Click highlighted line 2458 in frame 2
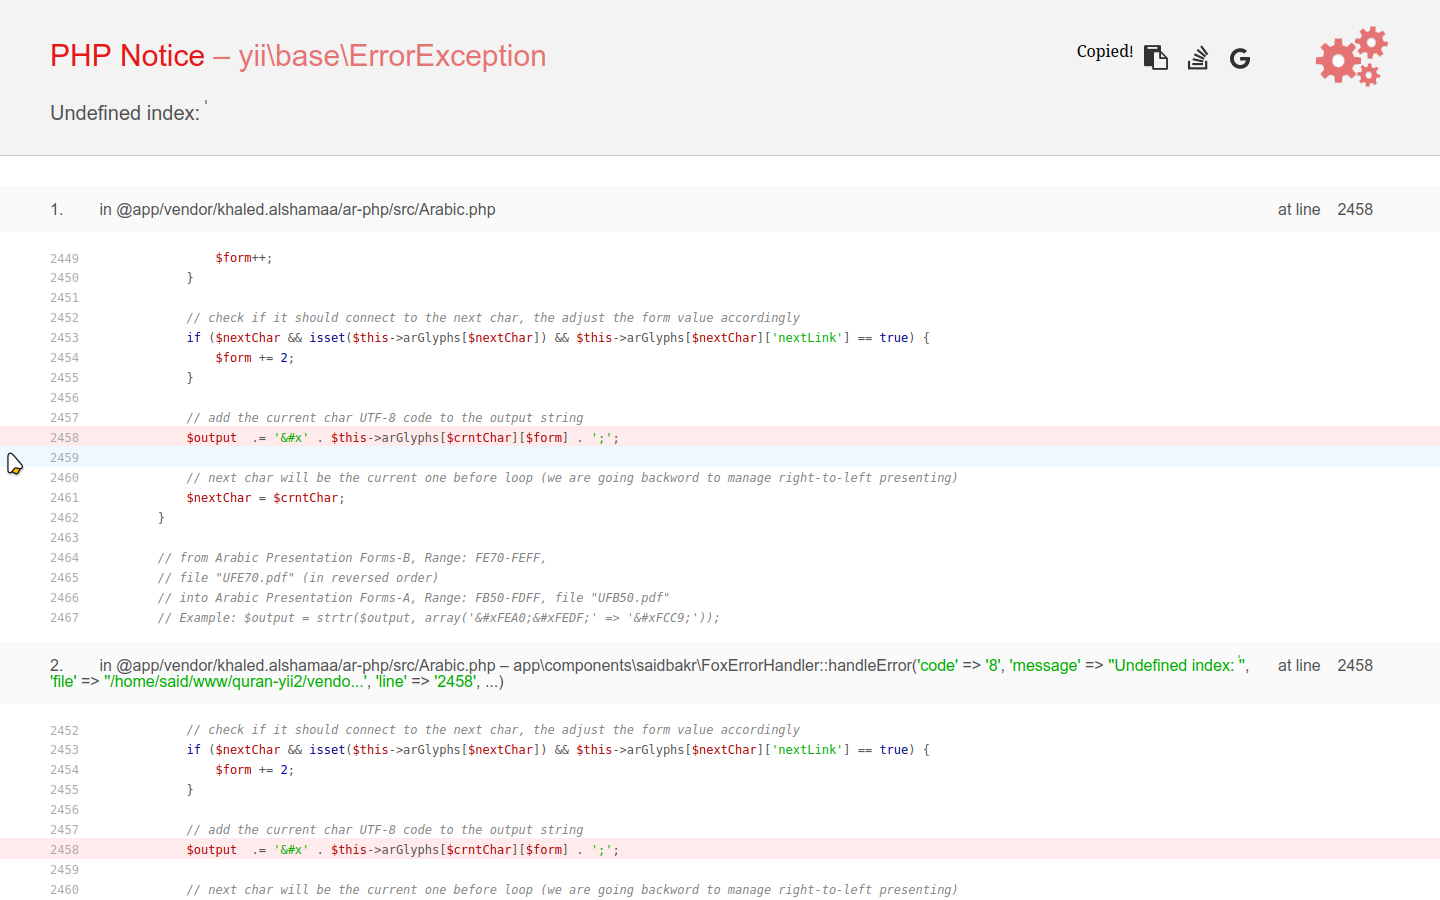 [720, 849]
